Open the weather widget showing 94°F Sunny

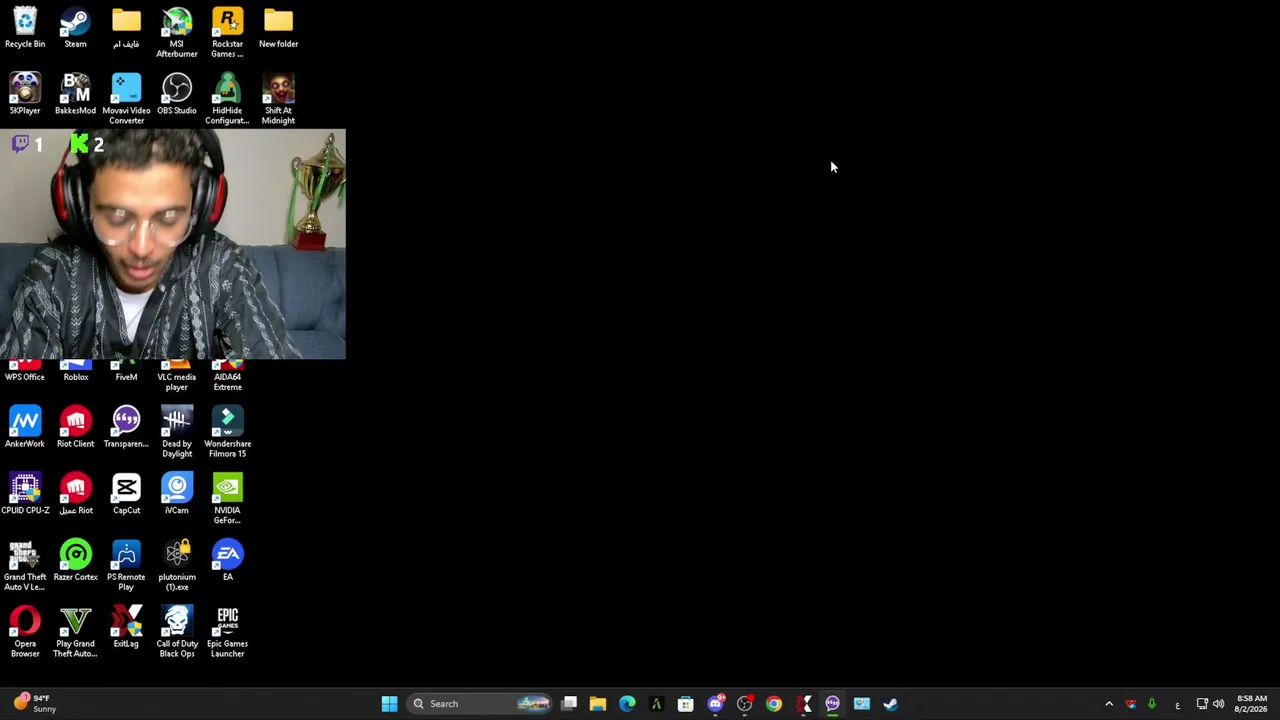(34, 704)
